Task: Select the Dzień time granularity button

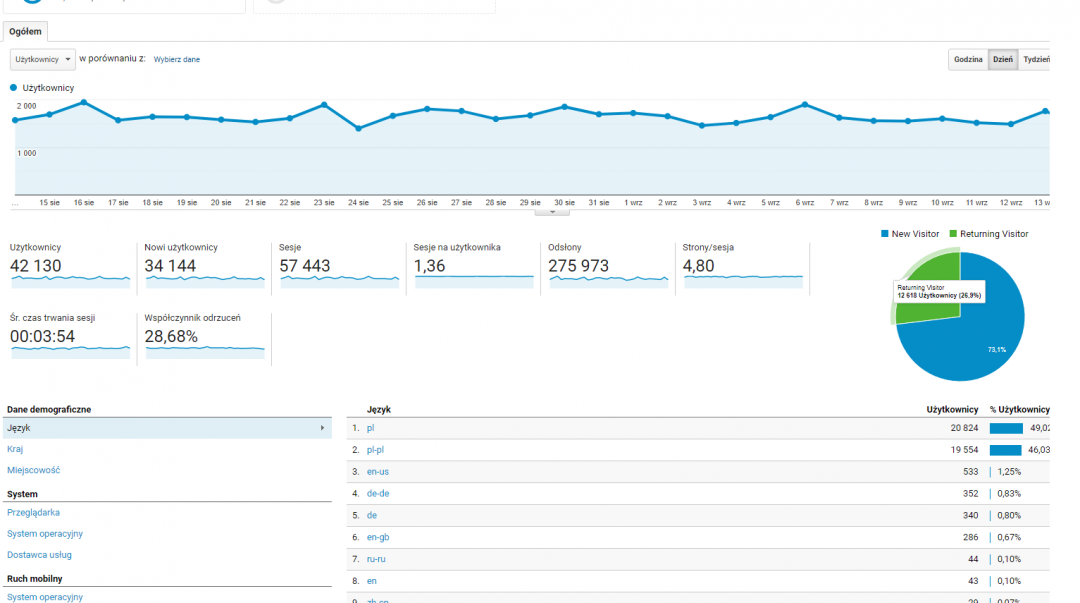Action: [x=1002, y=60]
